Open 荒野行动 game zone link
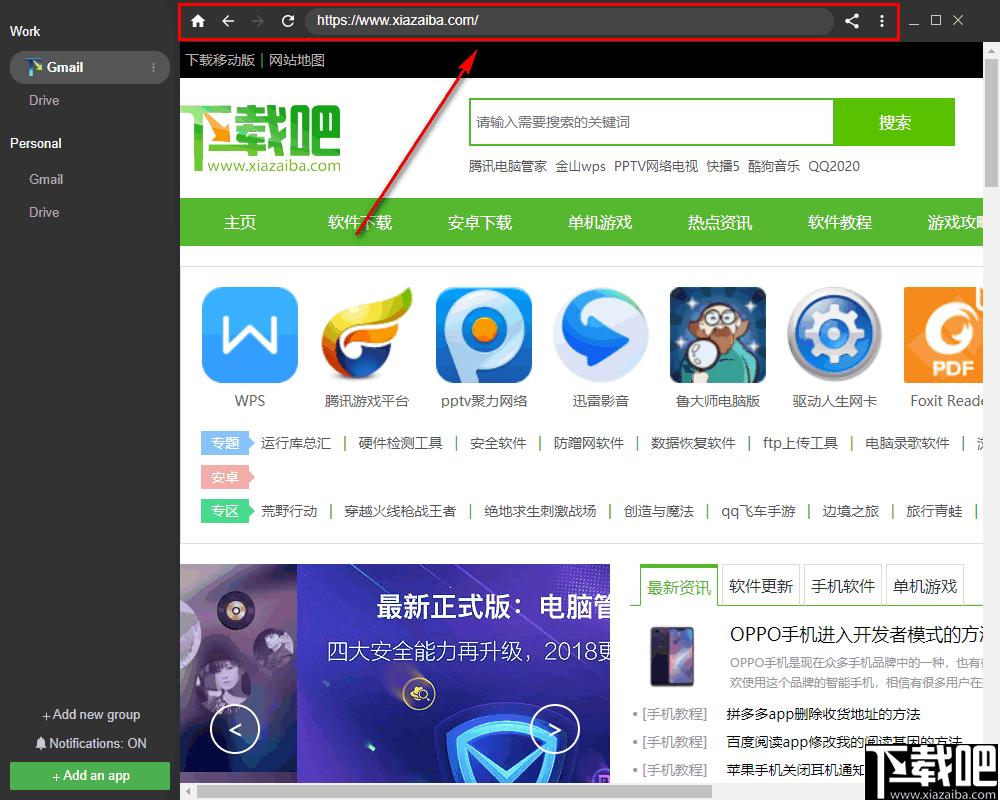The height and width of the screenshot is (800, 1000). (289, 511)
